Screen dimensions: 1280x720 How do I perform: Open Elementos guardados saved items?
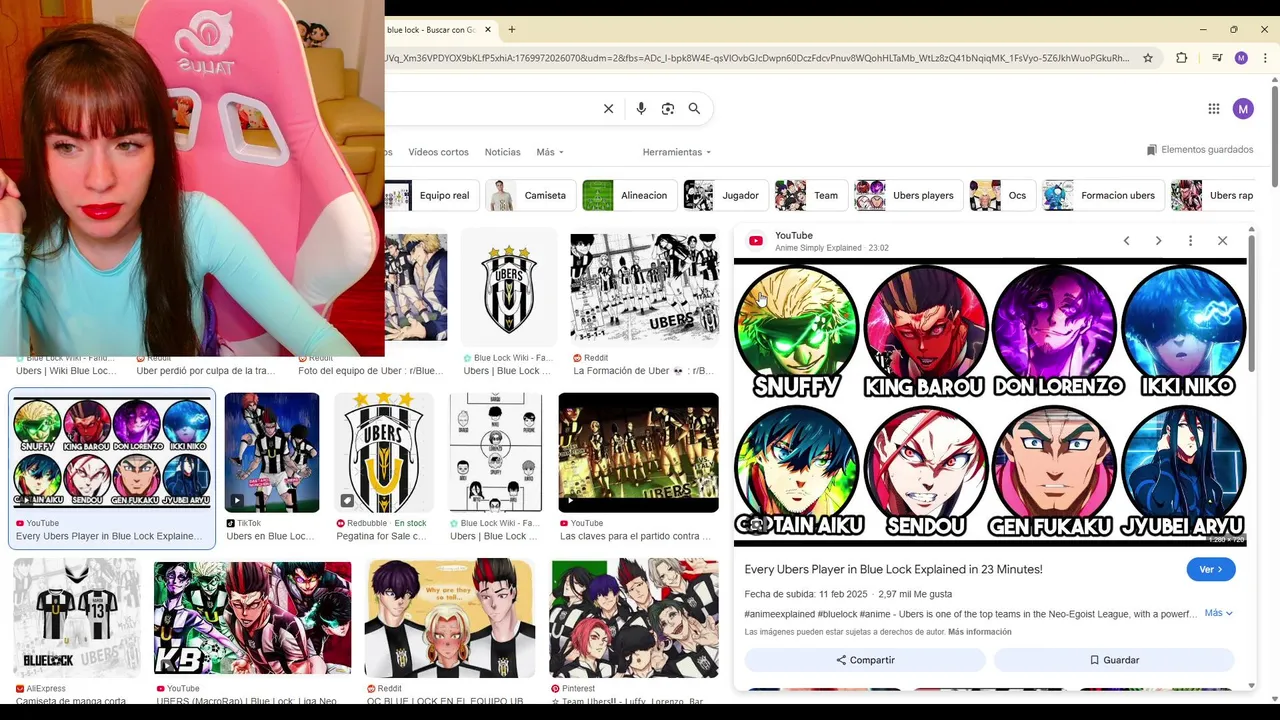1200,150
